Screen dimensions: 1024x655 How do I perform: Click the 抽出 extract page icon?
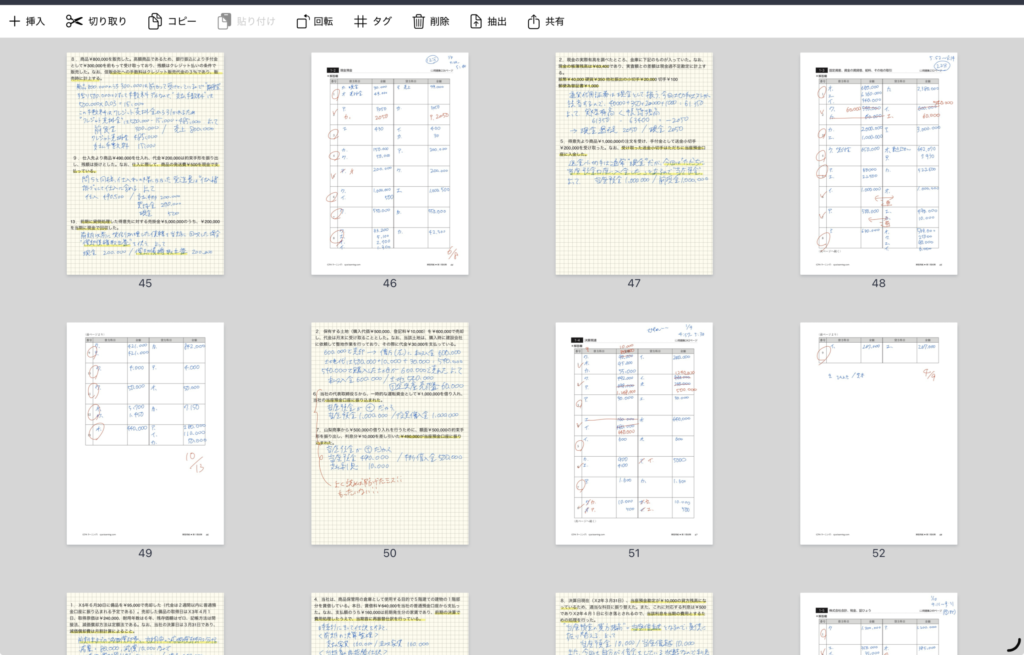tap(476, 22)
